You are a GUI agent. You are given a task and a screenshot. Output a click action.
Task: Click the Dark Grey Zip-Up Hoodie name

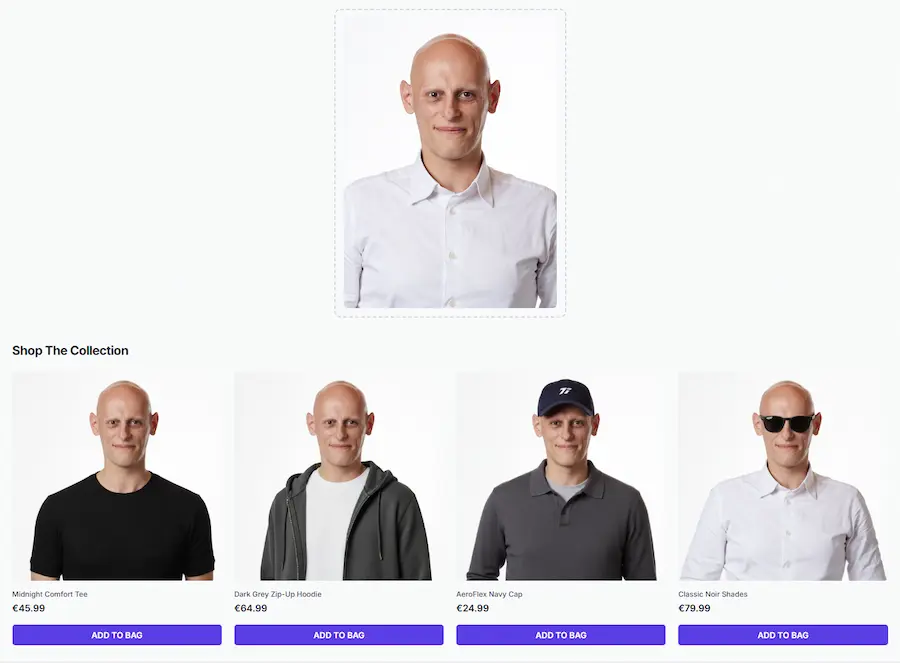coord(278,594)
